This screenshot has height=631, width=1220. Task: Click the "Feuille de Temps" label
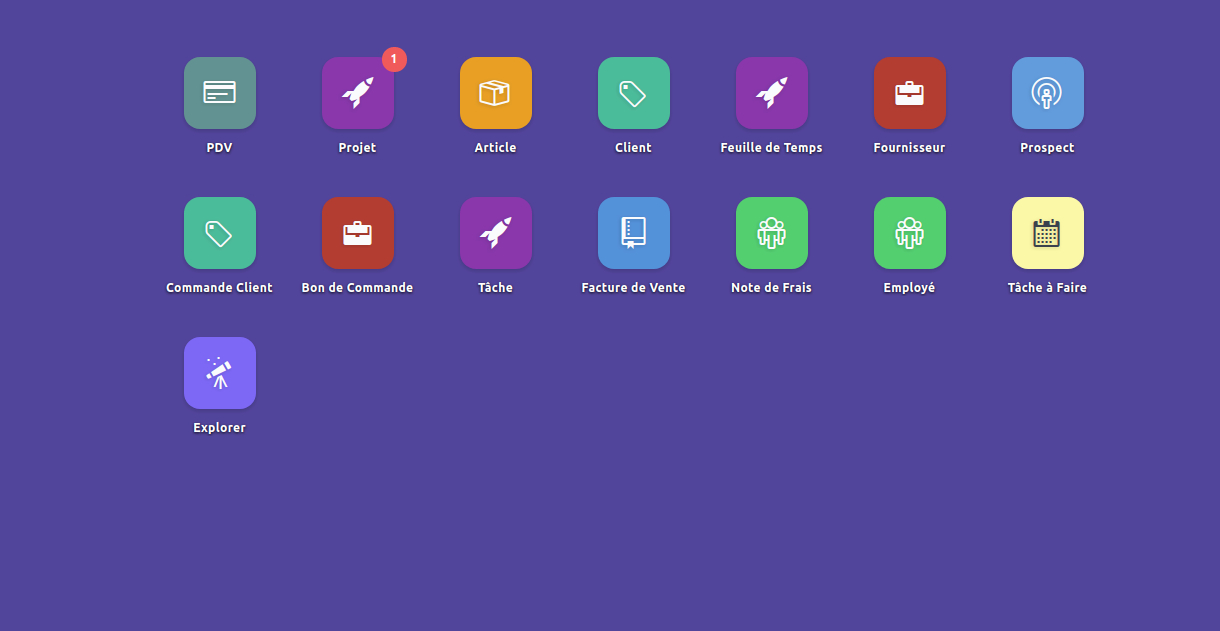click(772, 148)
